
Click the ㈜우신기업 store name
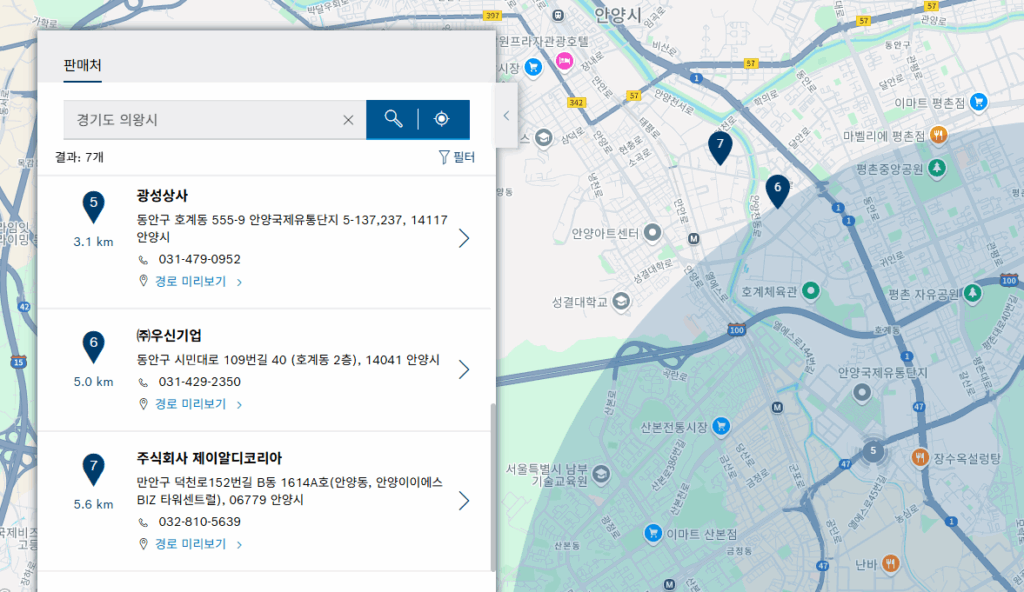[x=169, y=335]
